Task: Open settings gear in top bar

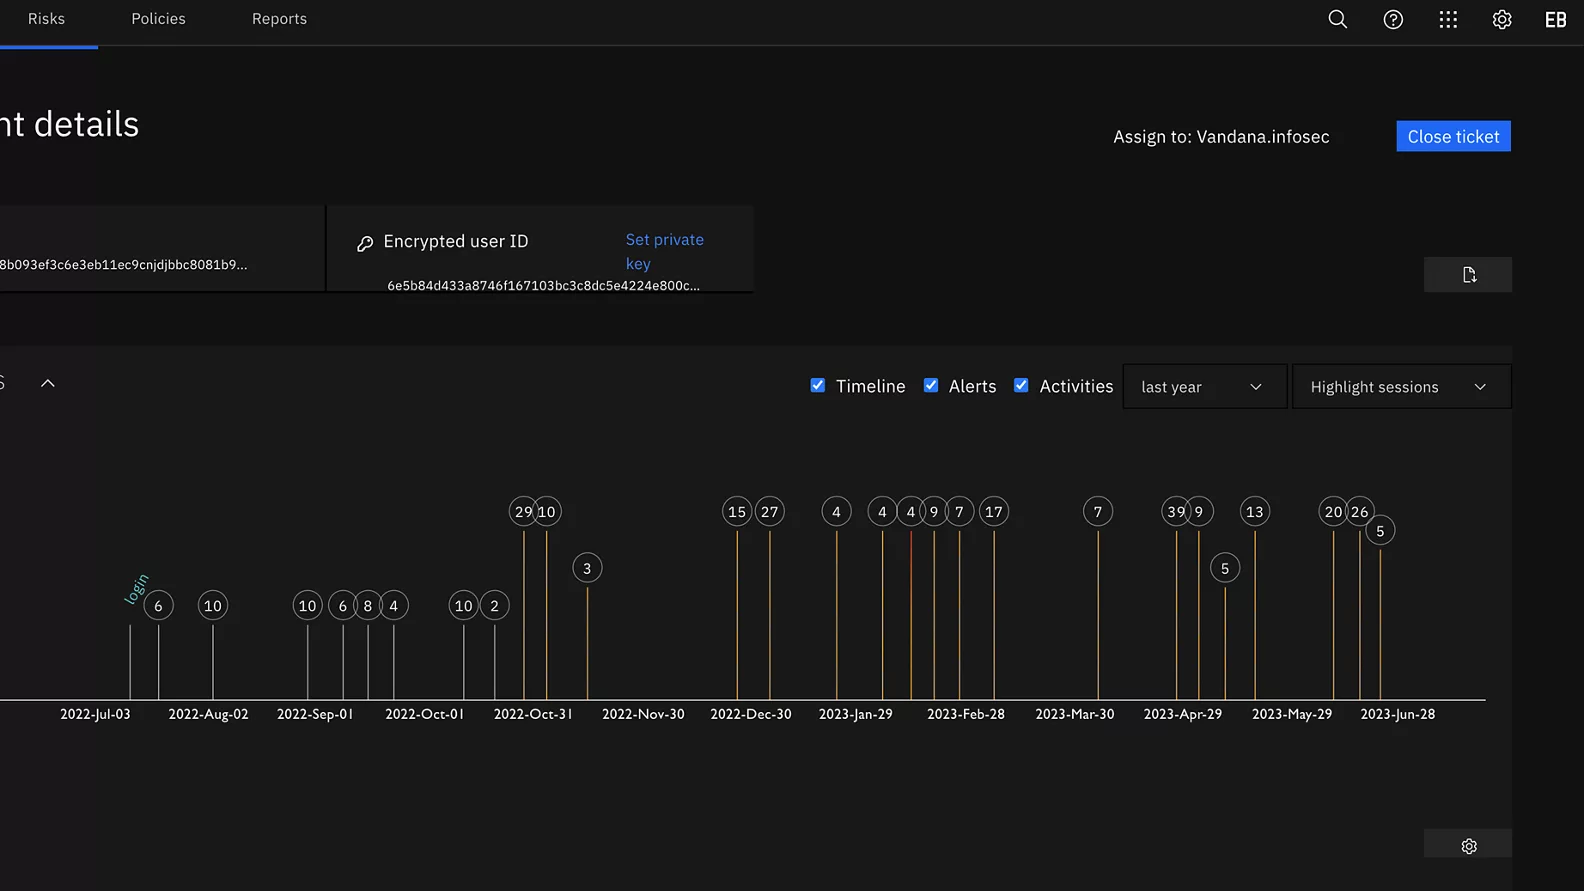Action: (x=1502, y=19)
